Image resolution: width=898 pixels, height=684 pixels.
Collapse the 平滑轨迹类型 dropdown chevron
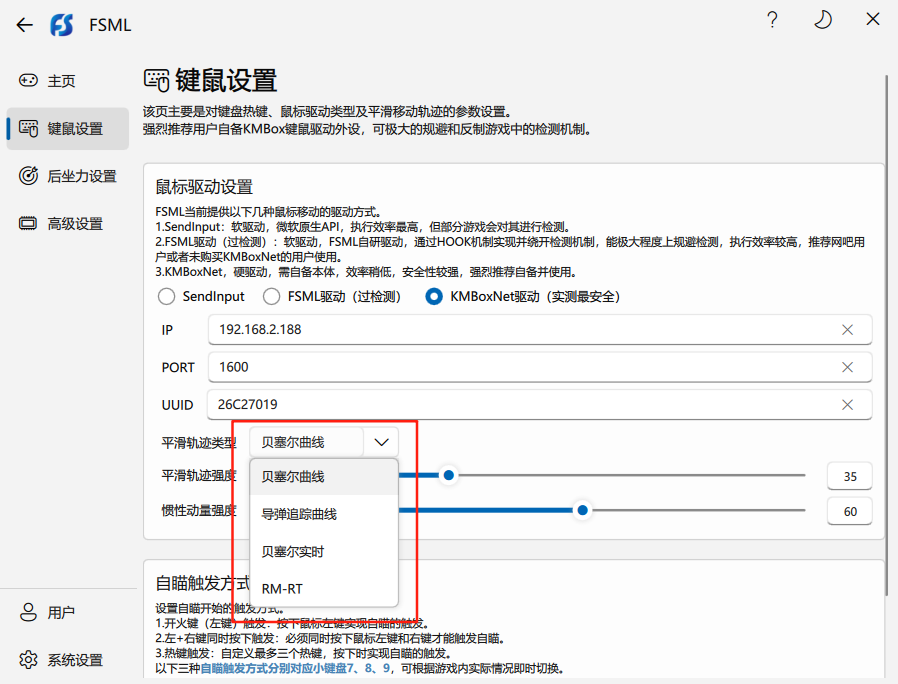tap(381, 442)
